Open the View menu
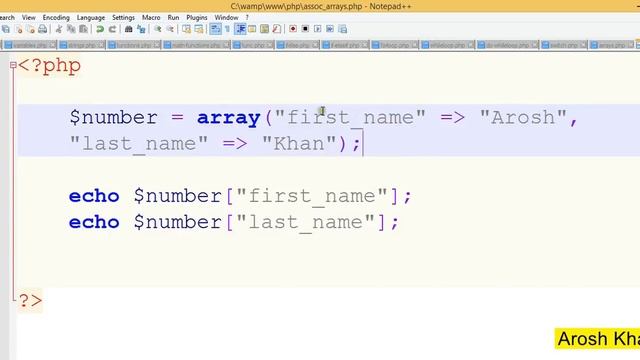Viewport: 640px width, 360px height. point(29,18)
